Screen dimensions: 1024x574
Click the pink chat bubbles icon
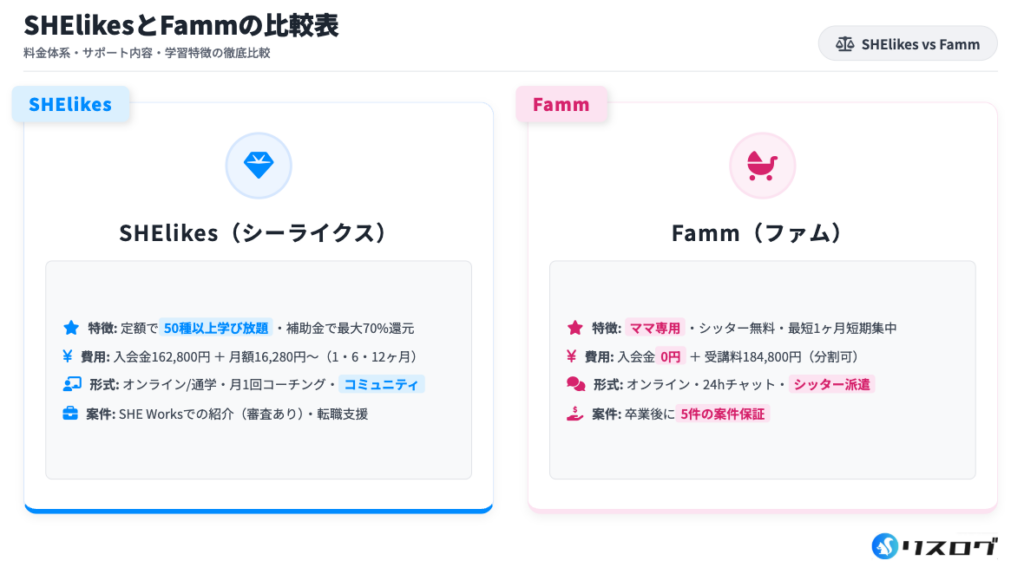click(x=575, y=384)
